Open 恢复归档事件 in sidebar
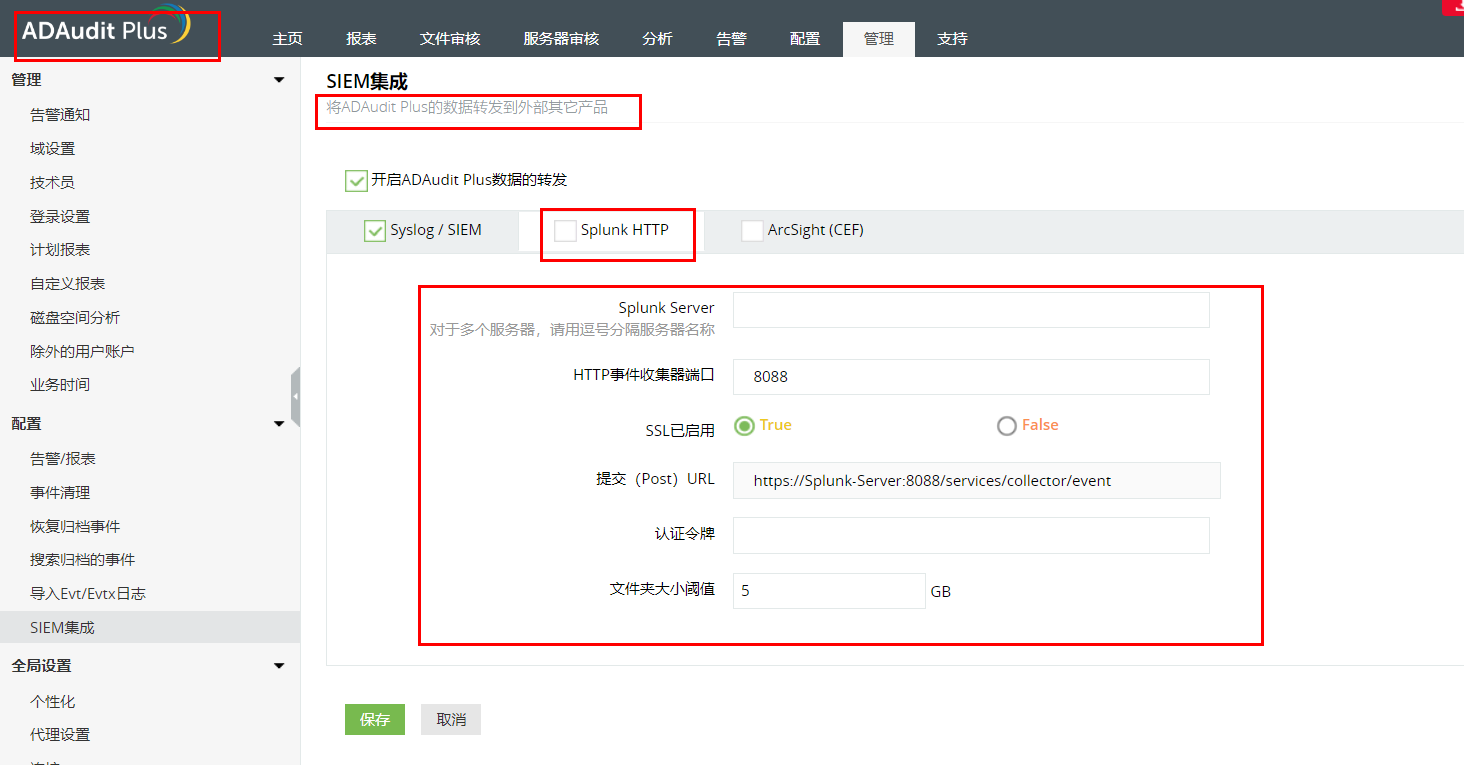This screenshot has width=1464, height=765. (x=75, y=527)
